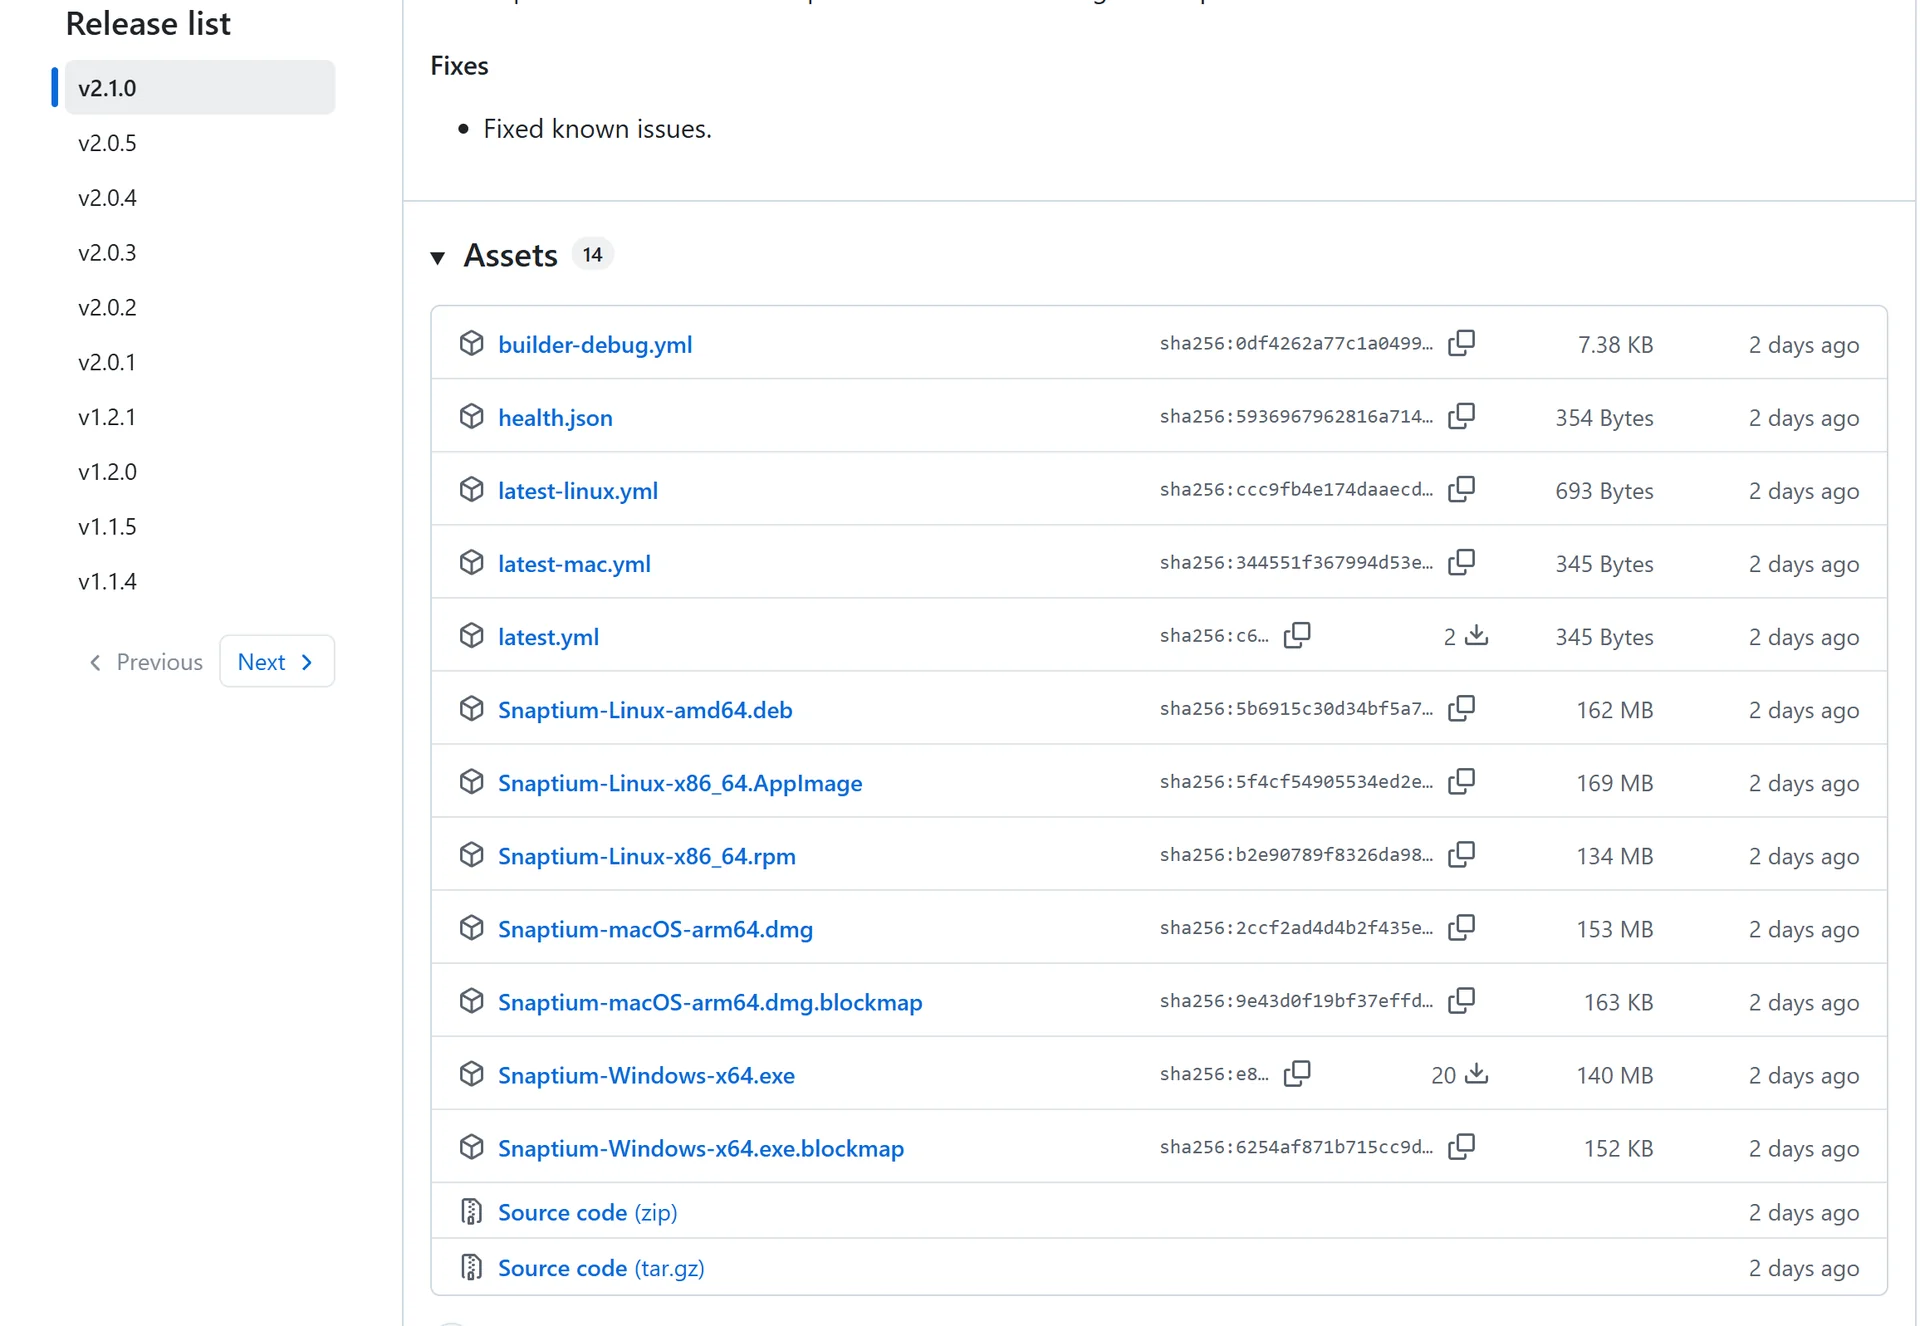This screenshot has width=1920, height=1326.
Task: Click the Assets count badge 14
Action: click(x=592, y=254)
